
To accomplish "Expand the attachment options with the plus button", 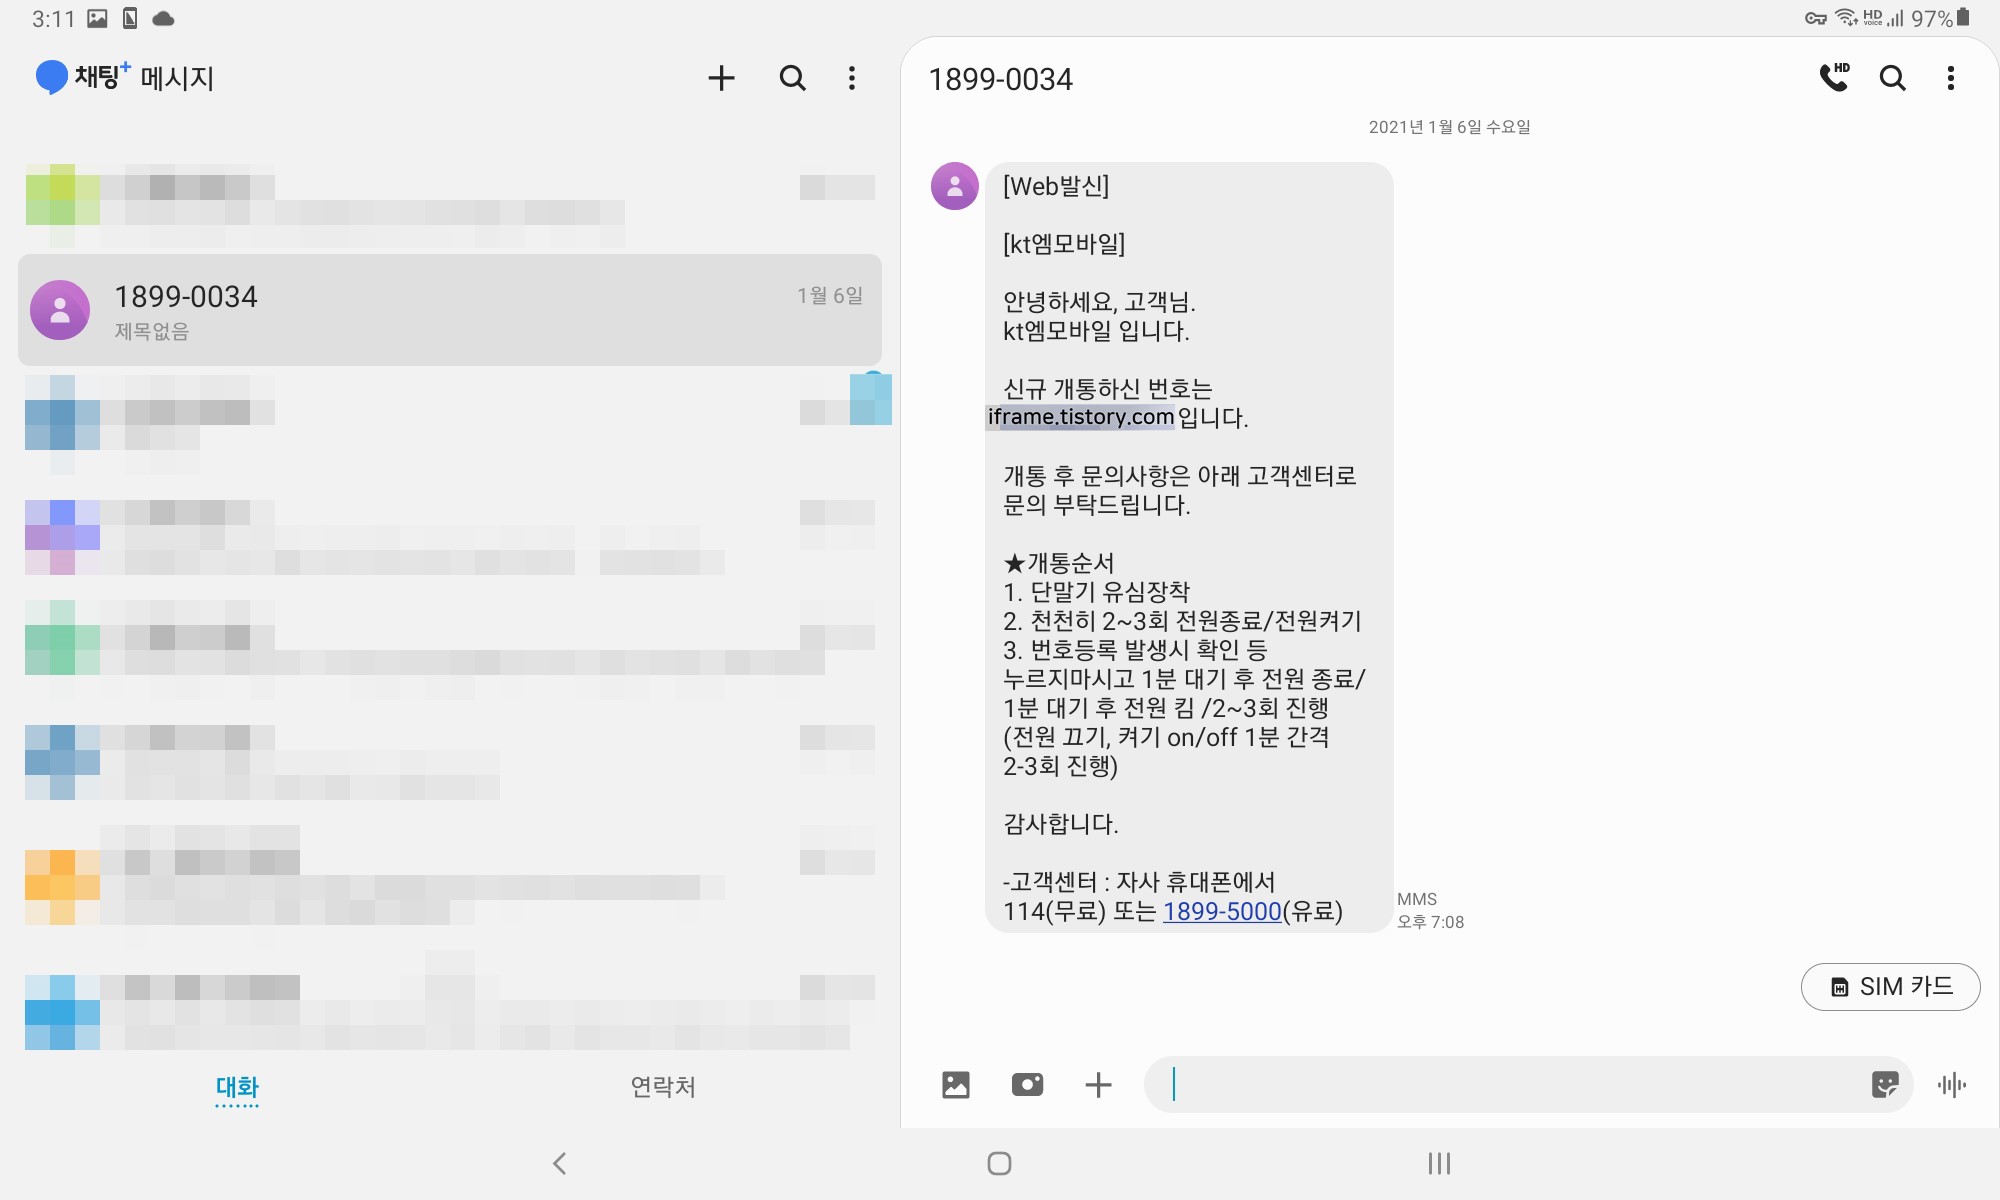I will pyautogui.click(x=1098, y=1084).
